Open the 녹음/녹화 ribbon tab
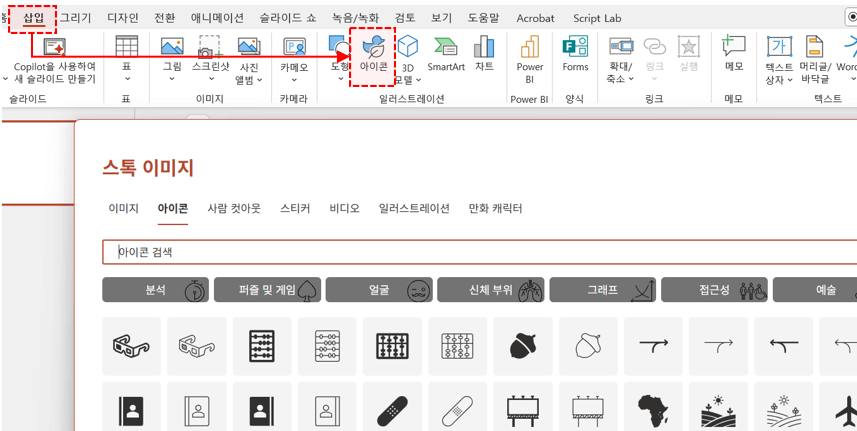 pos(355,18)
